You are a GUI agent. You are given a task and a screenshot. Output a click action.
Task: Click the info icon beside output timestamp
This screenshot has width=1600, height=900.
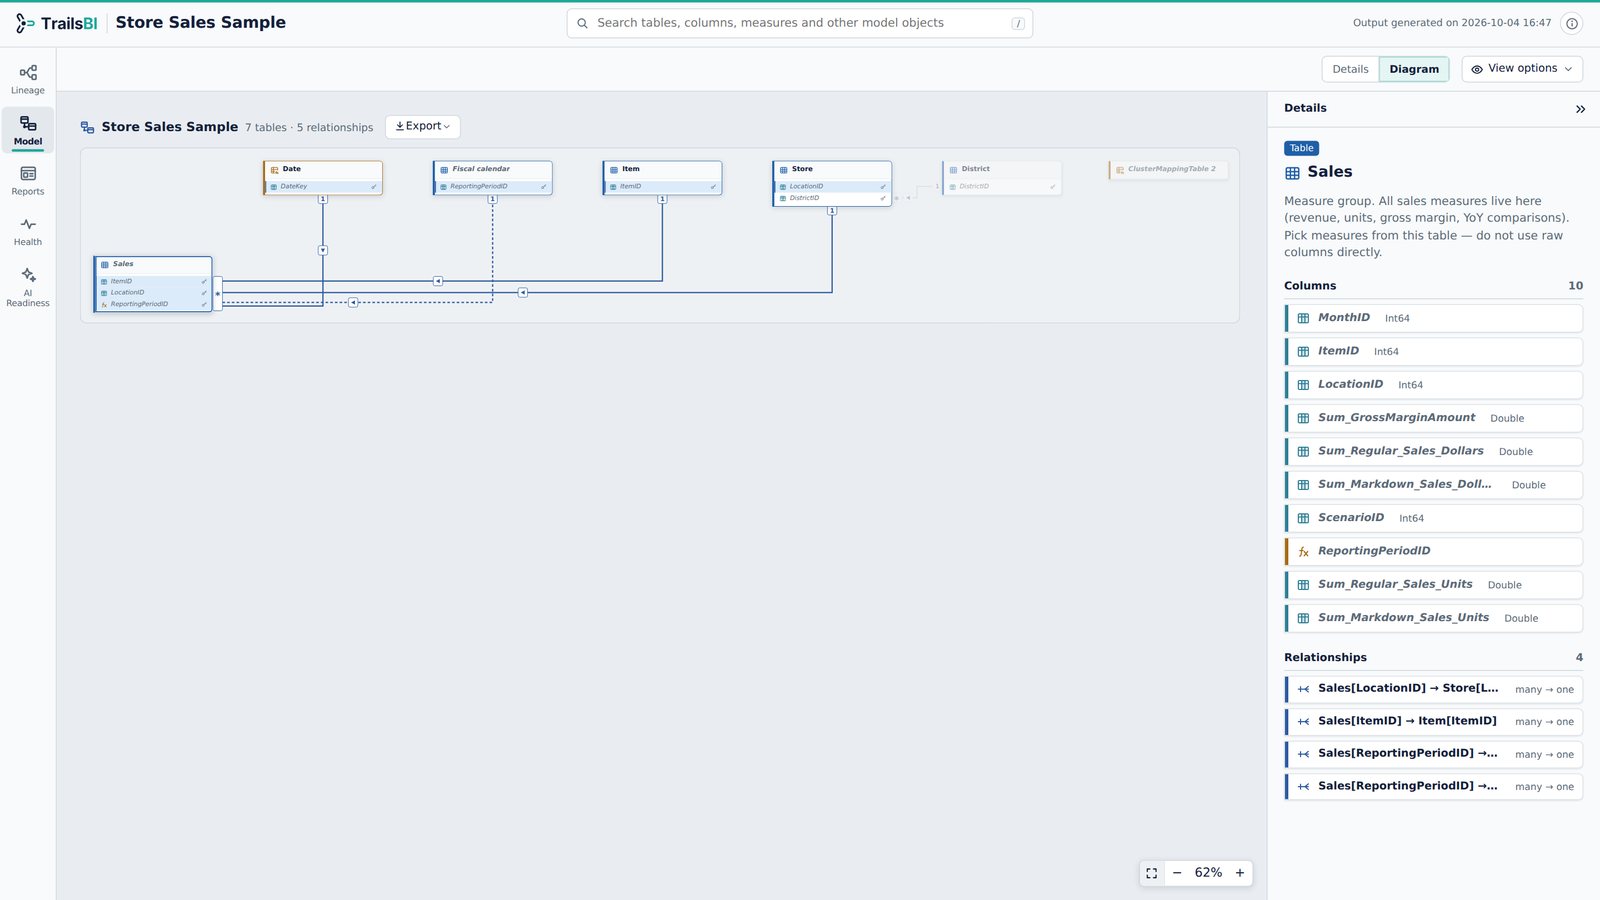tap(1572, 23)
